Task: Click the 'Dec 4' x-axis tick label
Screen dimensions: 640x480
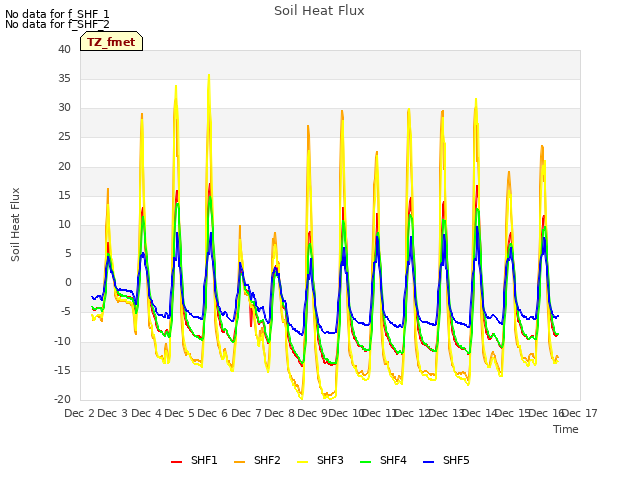Action: (x=147, y=413)
